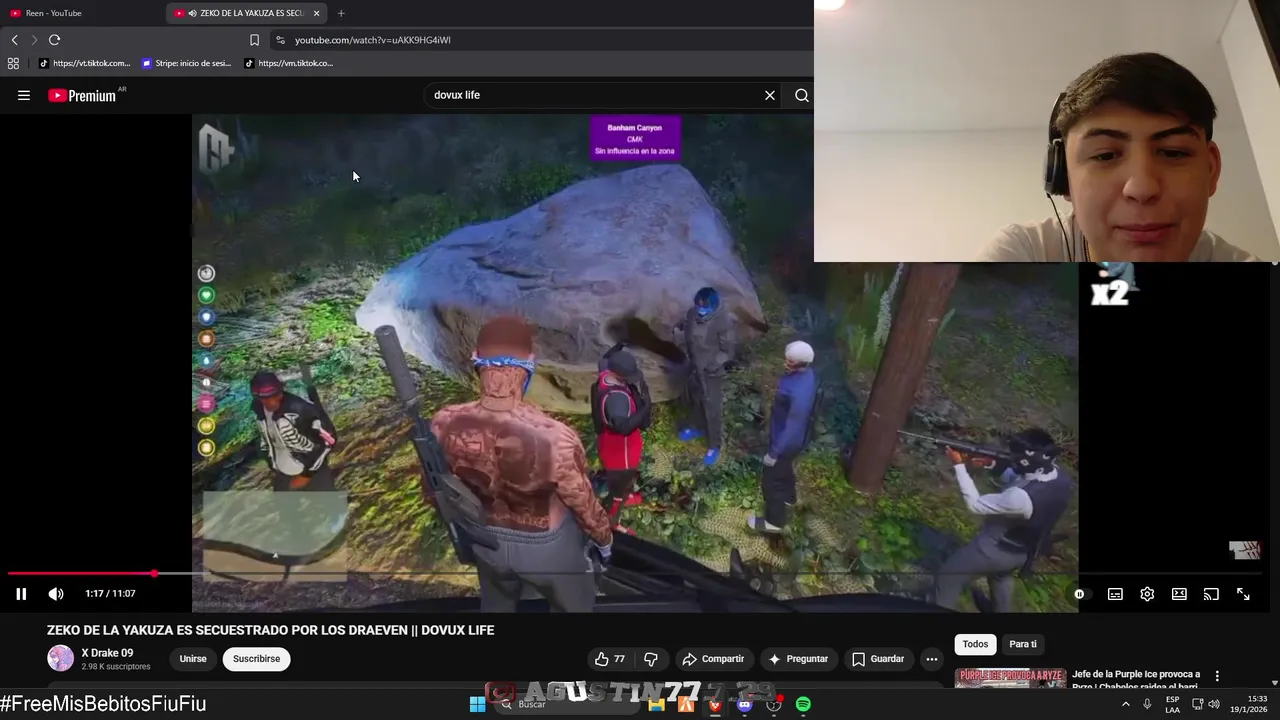Toggle subtitles with the captions icon

point(1115,594)
